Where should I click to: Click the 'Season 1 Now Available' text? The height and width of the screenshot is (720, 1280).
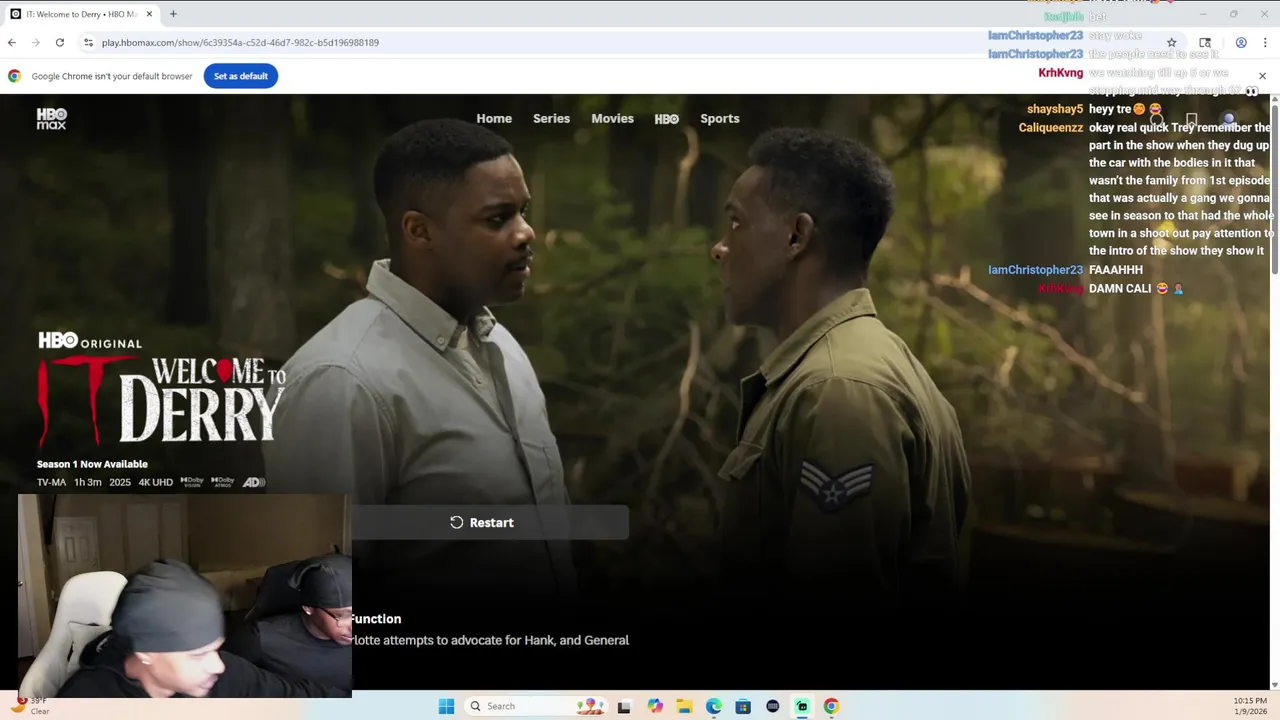[x=92, y=464]
